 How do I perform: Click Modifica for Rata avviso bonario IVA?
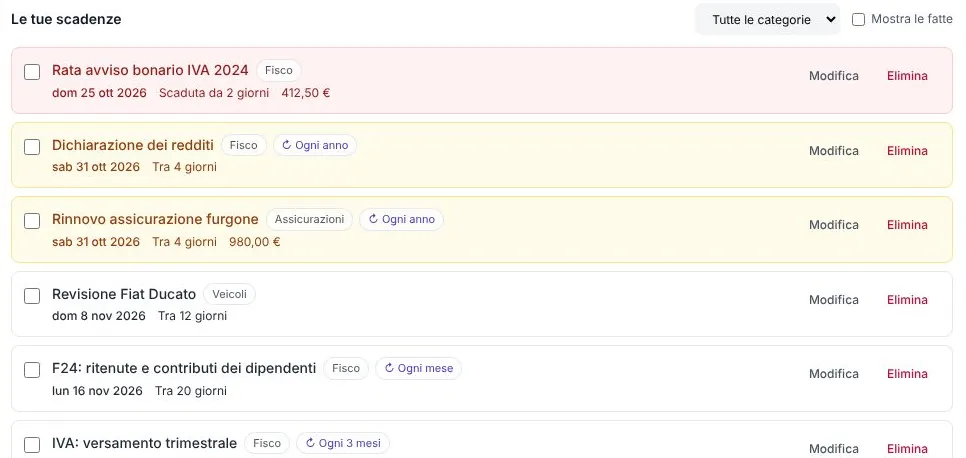point(834,76)
